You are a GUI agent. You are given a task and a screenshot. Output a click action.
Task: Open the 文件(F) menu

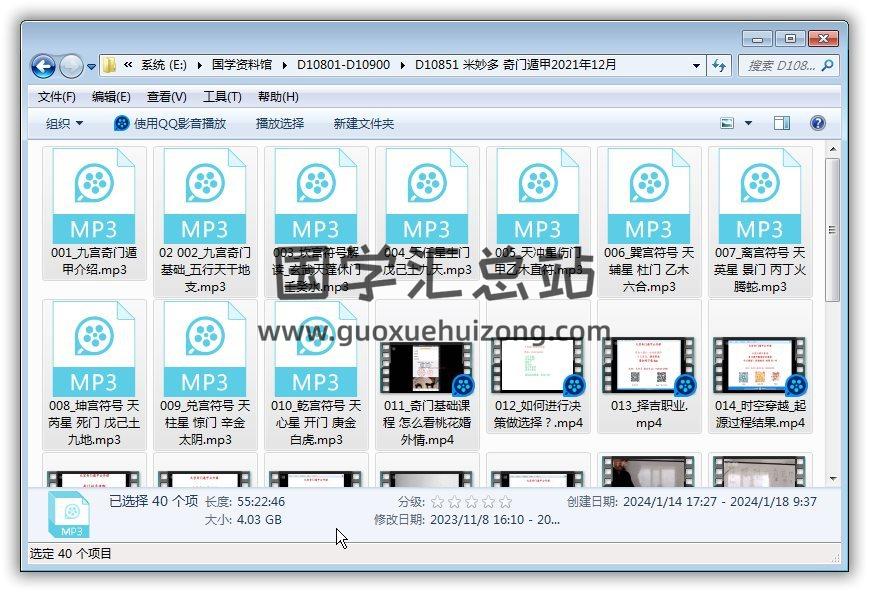56,96
